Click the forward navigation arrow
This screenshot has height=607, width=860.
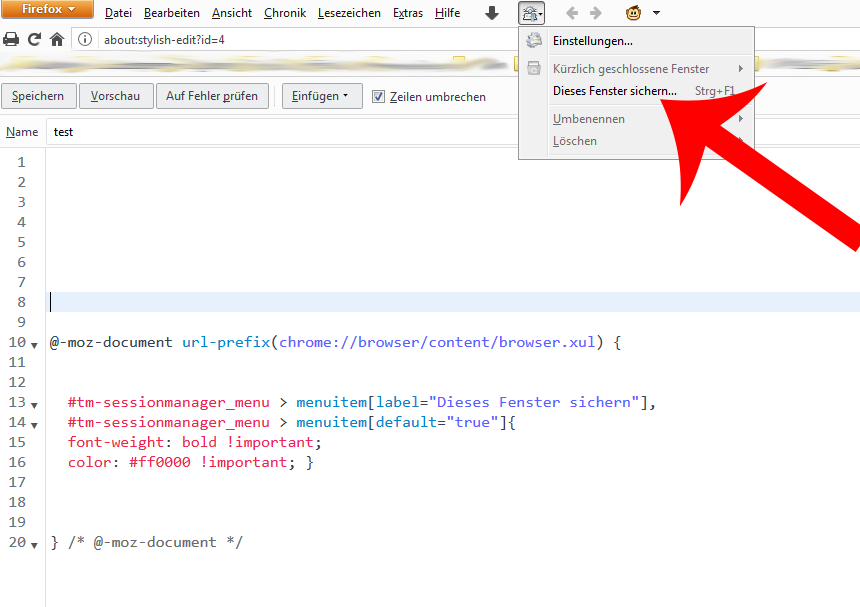(x=596, y=13)
